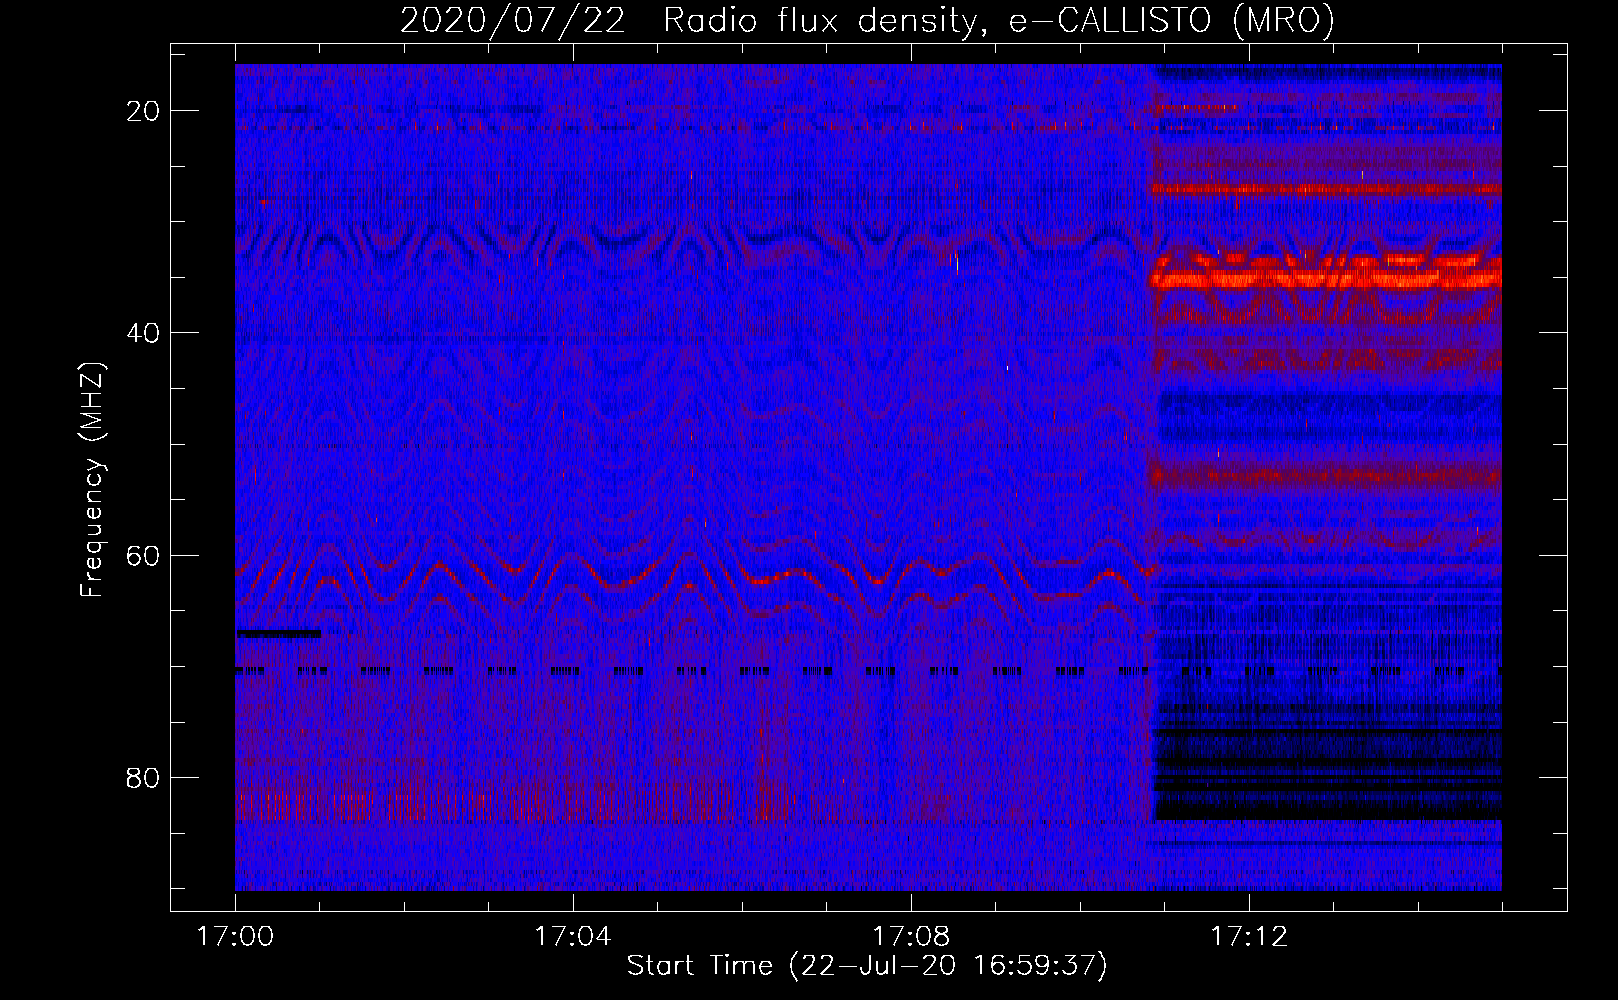Click the plot title "Radio flux density, e-CALLISTO (MRO)"
The width and height of the screenshot is (1618, 1000).
point(999,20)
